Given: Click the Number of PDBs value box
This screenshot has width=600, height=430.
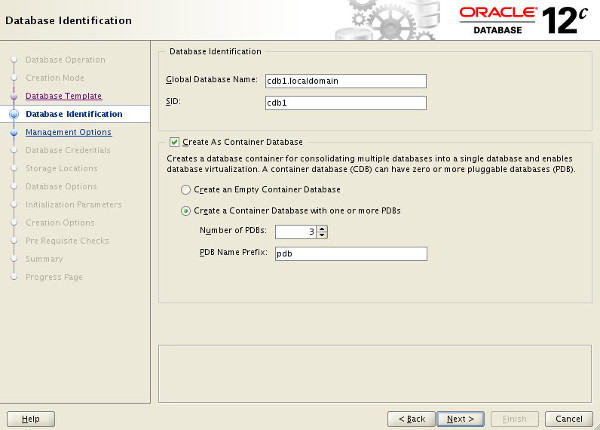Looking at the screenshot, I should pos(296,232).
